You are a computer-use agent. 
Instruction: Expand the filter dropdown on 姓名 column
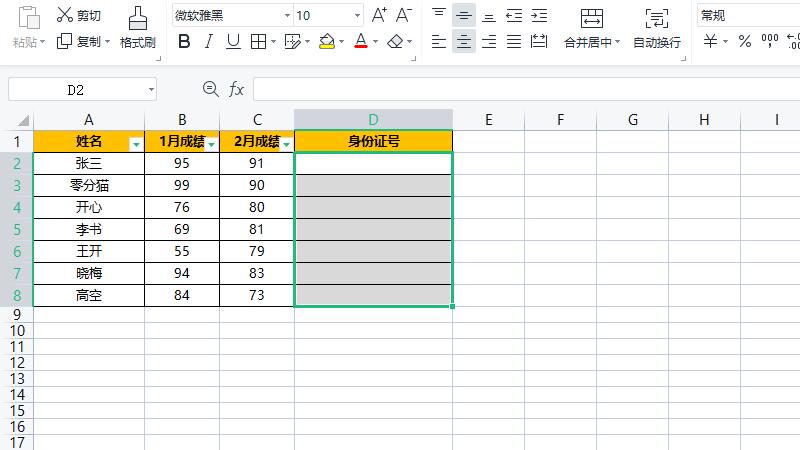tap(136, 144)
